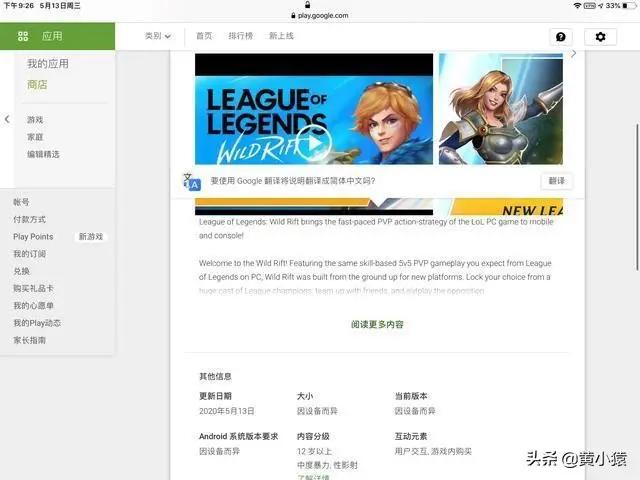Open the 新上线 new releases tab
The image size is (640, 480).
tap(281, 36)
